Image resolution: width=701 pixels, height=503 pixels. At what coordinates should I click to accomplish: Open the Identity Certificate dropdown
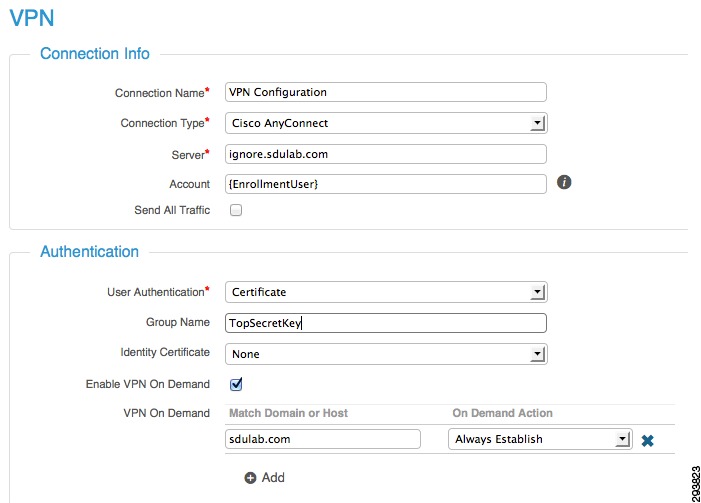[x=386, y=354]
